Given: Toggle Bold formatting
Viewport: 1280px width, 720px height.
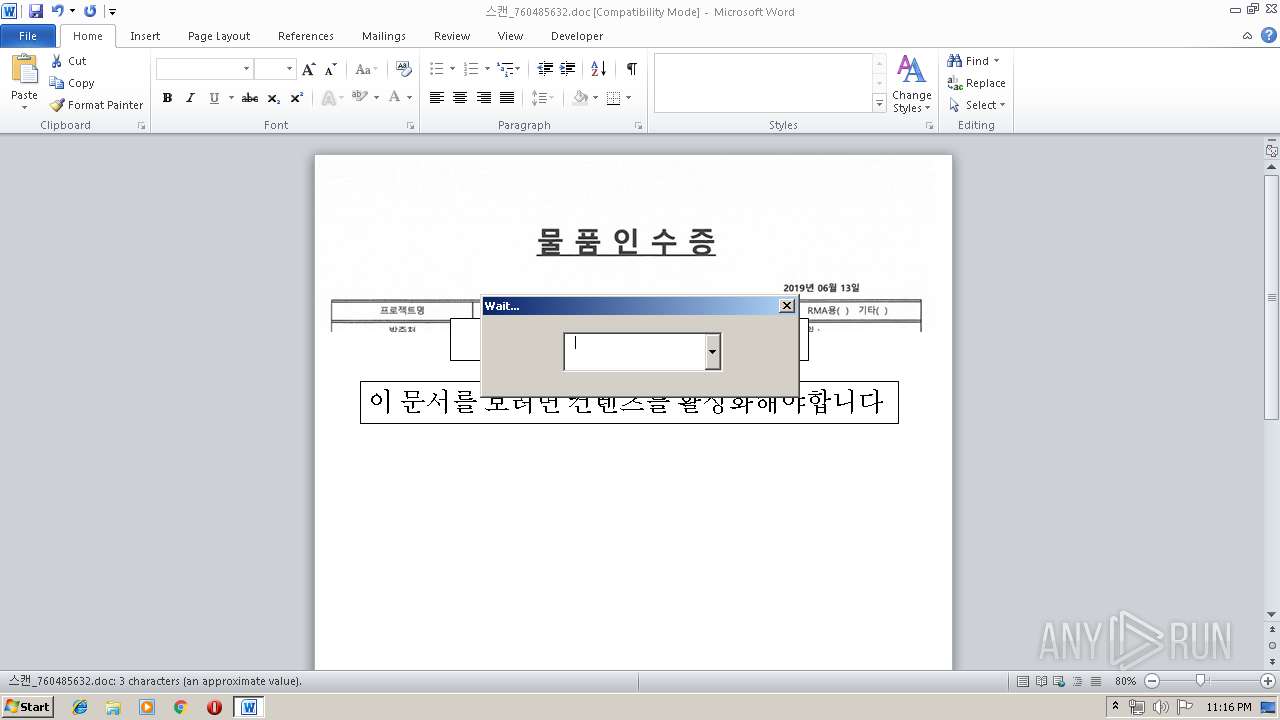Looking at the screenshot, I should pyautogui.click(x=167, y=98).
